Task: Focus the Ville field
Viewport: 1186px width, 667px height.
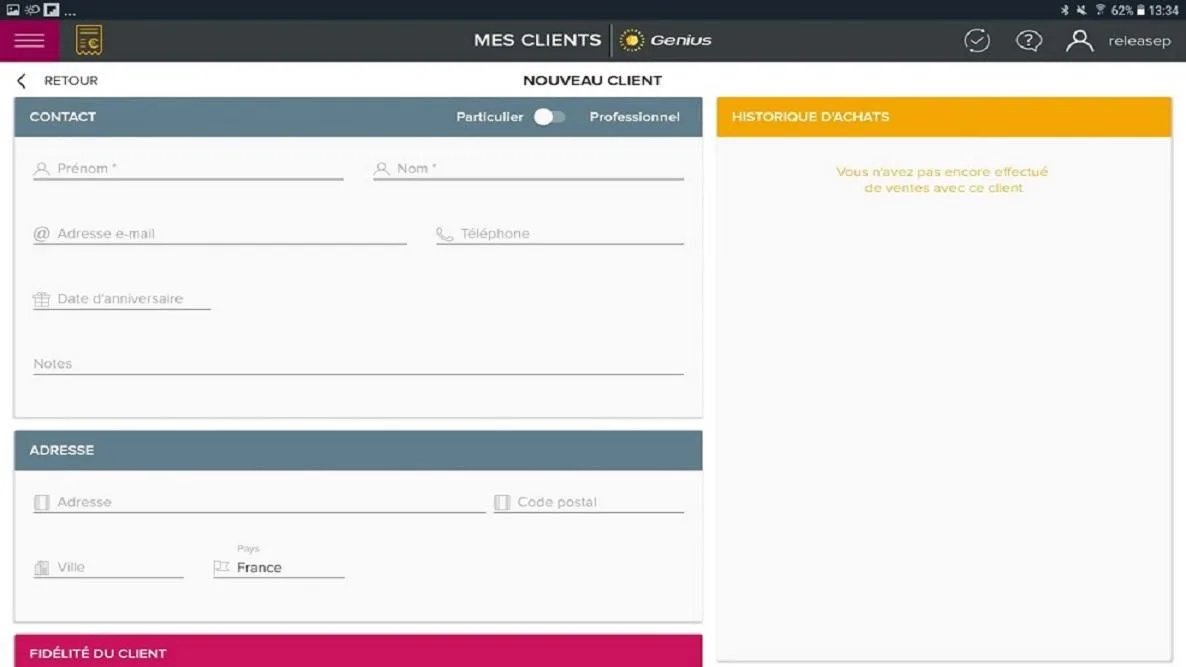Action: 108,567
